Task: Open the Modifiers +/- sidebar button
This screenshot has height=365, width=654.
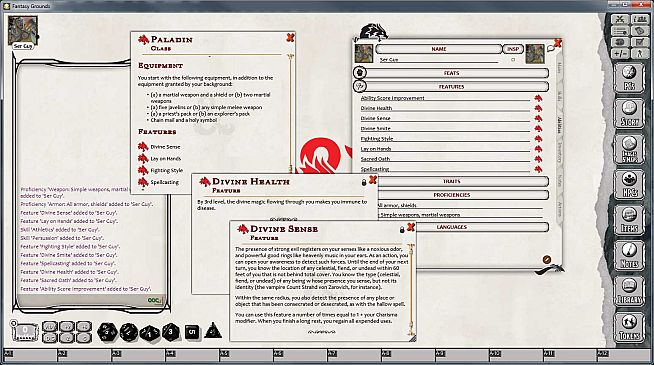Action: click(620, 53)
